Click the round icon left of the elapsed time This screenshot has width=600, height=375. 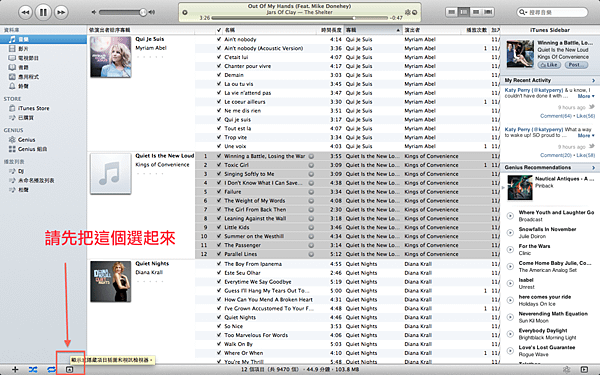click(185, 12)
